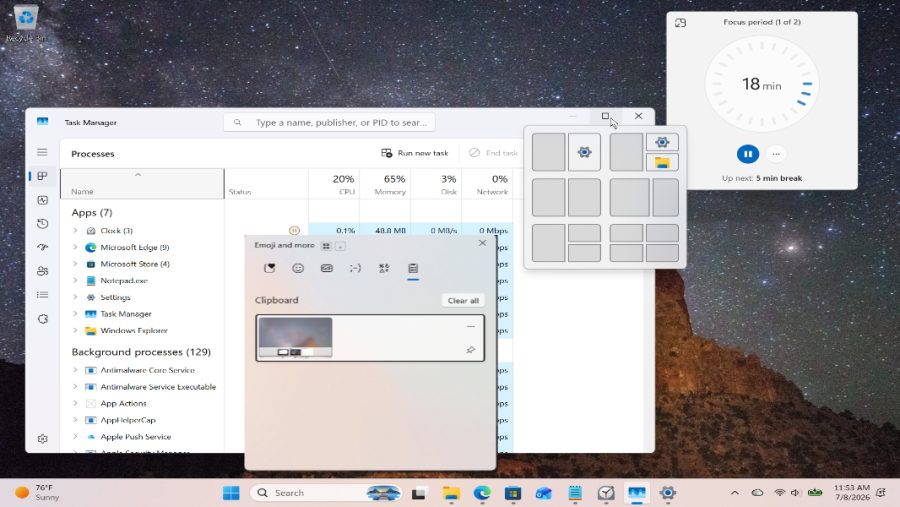
Task: Open Task Manager settings gear icon
Action: coord(42,439)
